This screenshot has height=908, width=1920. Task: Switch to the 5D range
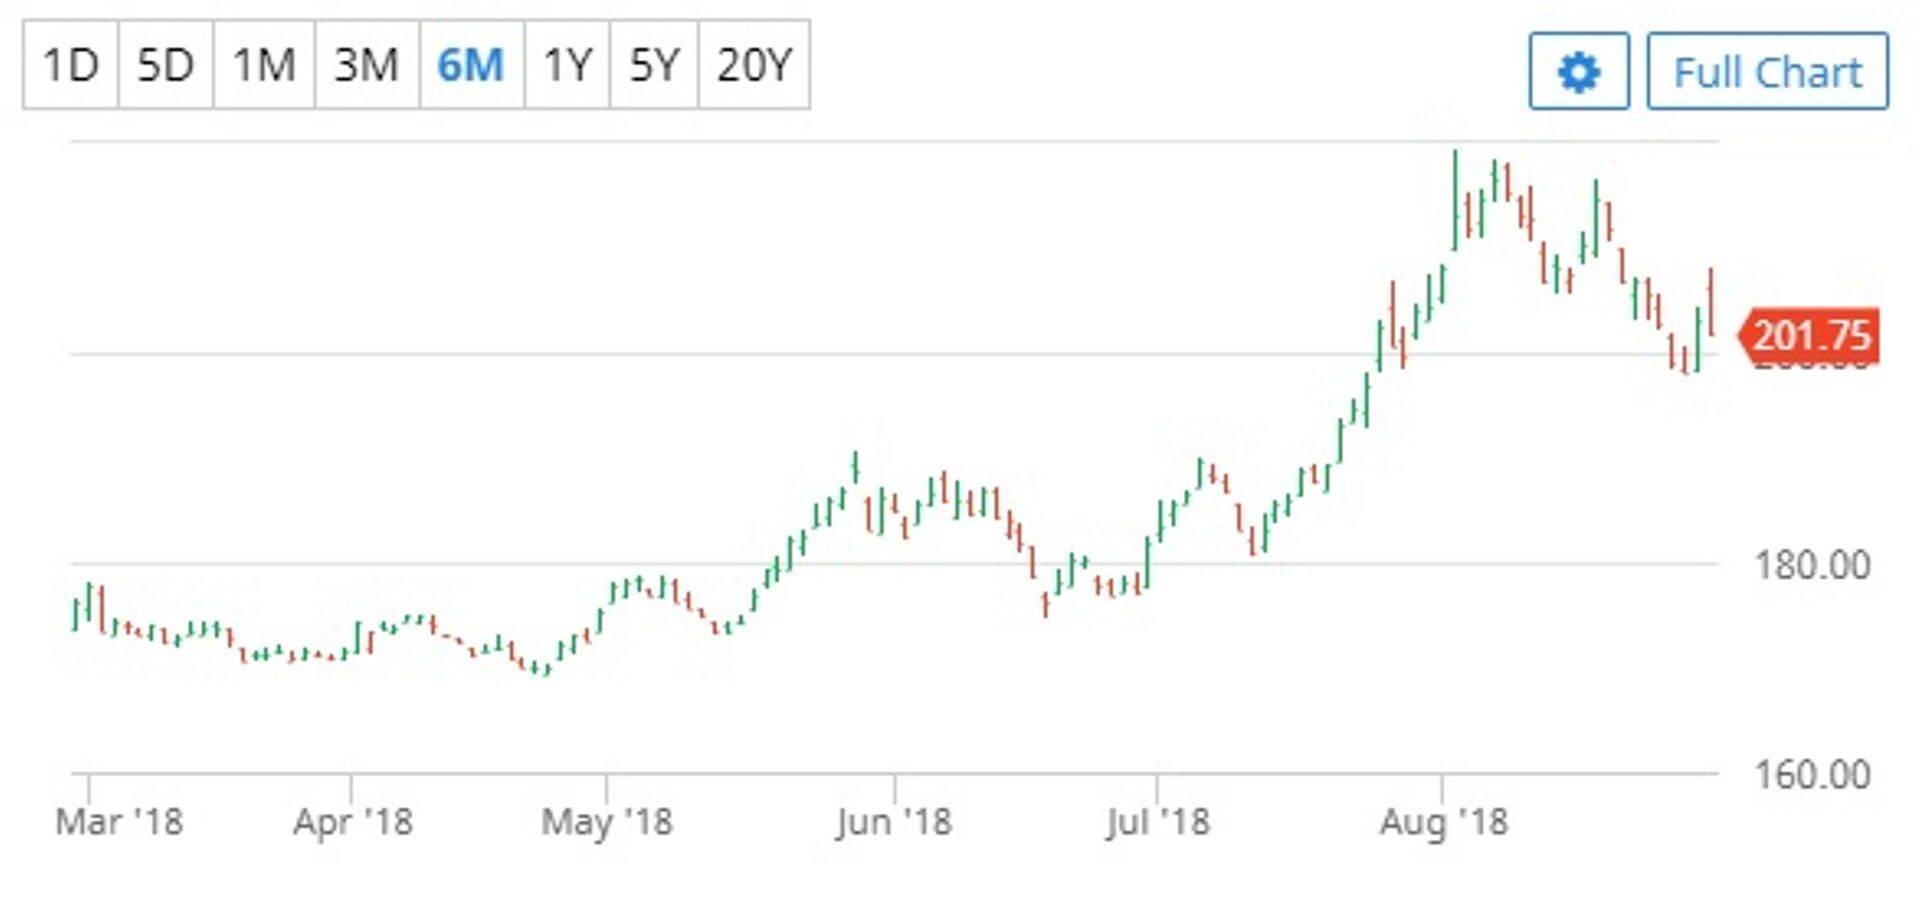[x=165, y=65]
